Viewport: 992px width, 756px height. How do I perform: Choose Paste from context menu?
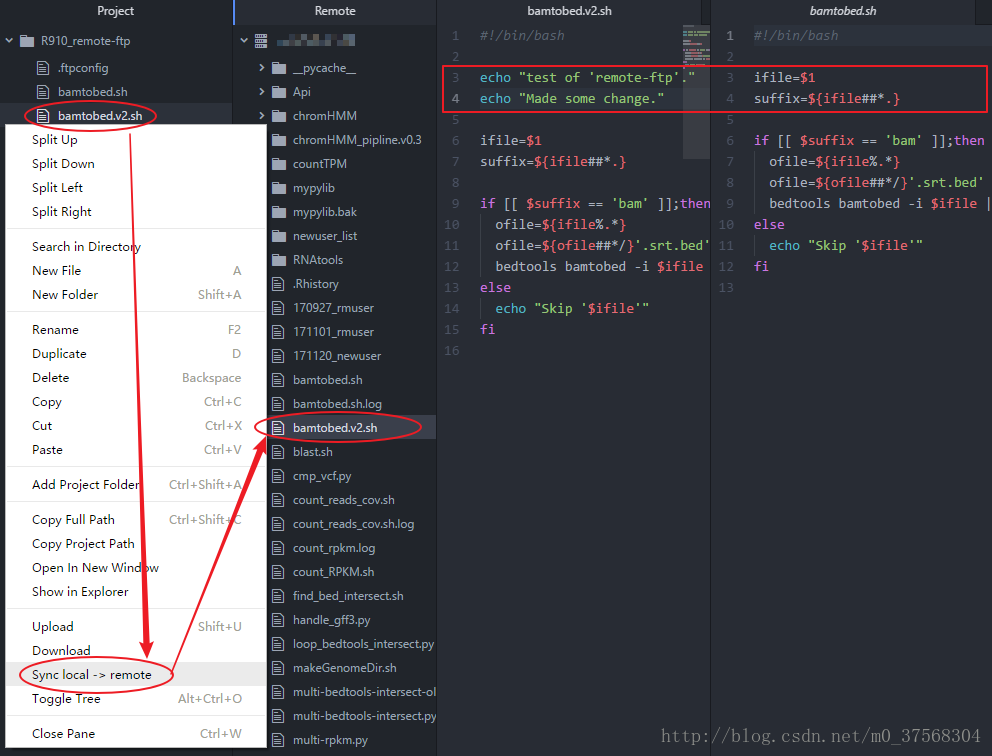[136, 450]
